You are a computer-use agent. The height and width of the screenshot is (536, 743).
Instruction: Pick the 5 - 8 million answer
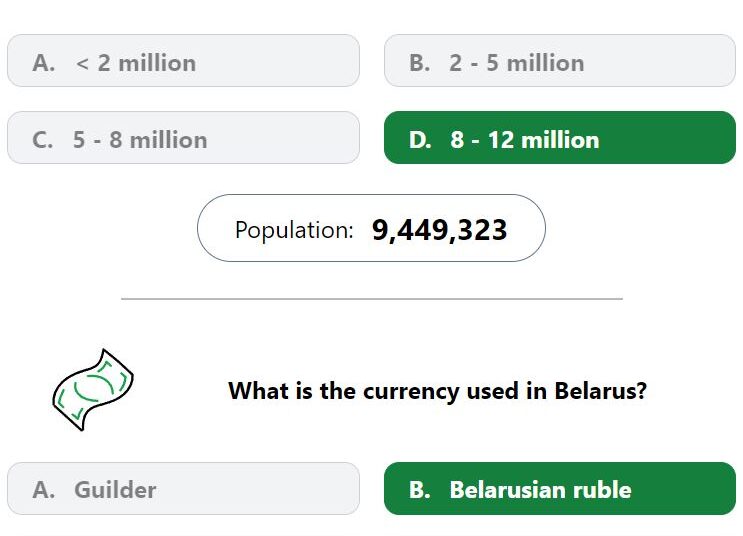pos(183,138)
